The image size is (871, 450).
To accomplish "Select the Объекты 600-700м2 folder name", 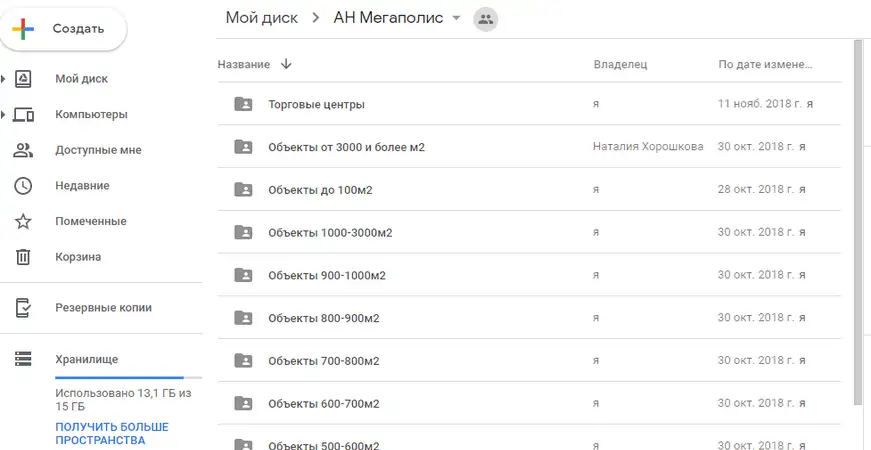I will tap(324, 404).
